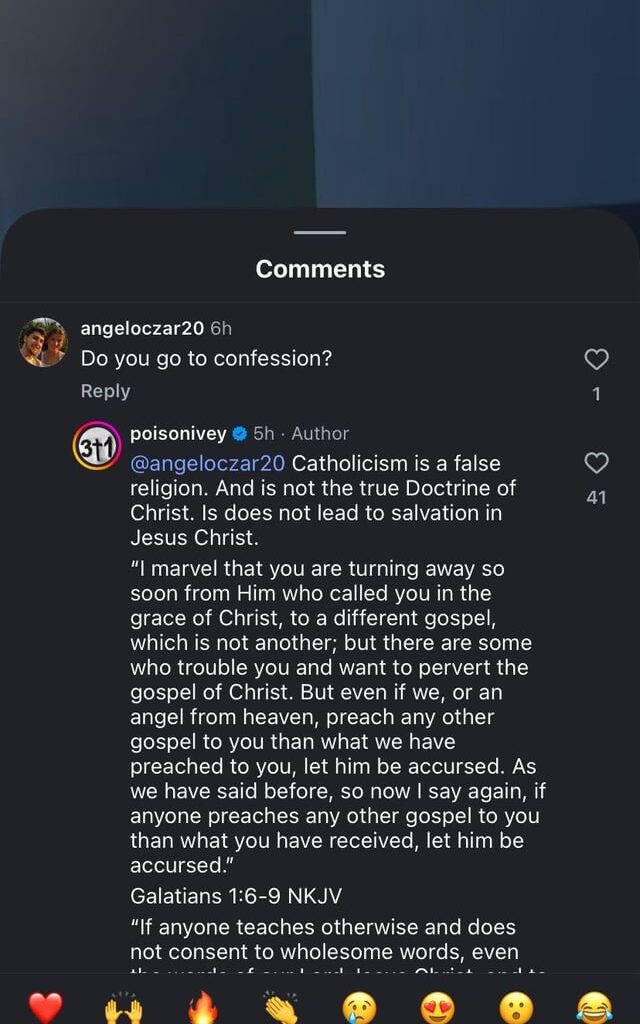Like angeloczar20's confession comment
This screenshot has height=1024, width=640.
(x=597, y=359)
